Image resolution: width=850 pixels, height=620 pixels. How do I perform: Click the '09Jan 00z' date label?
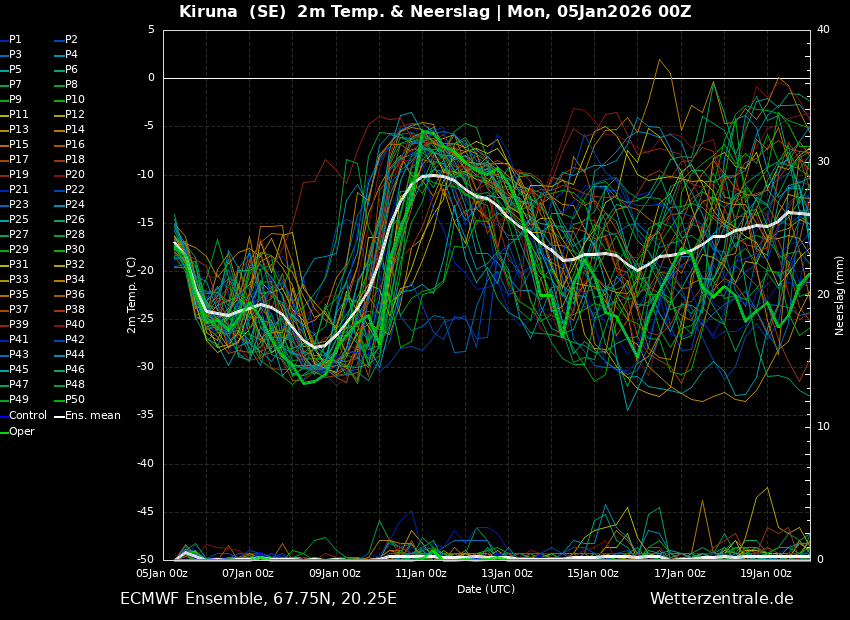coord(334,573)
